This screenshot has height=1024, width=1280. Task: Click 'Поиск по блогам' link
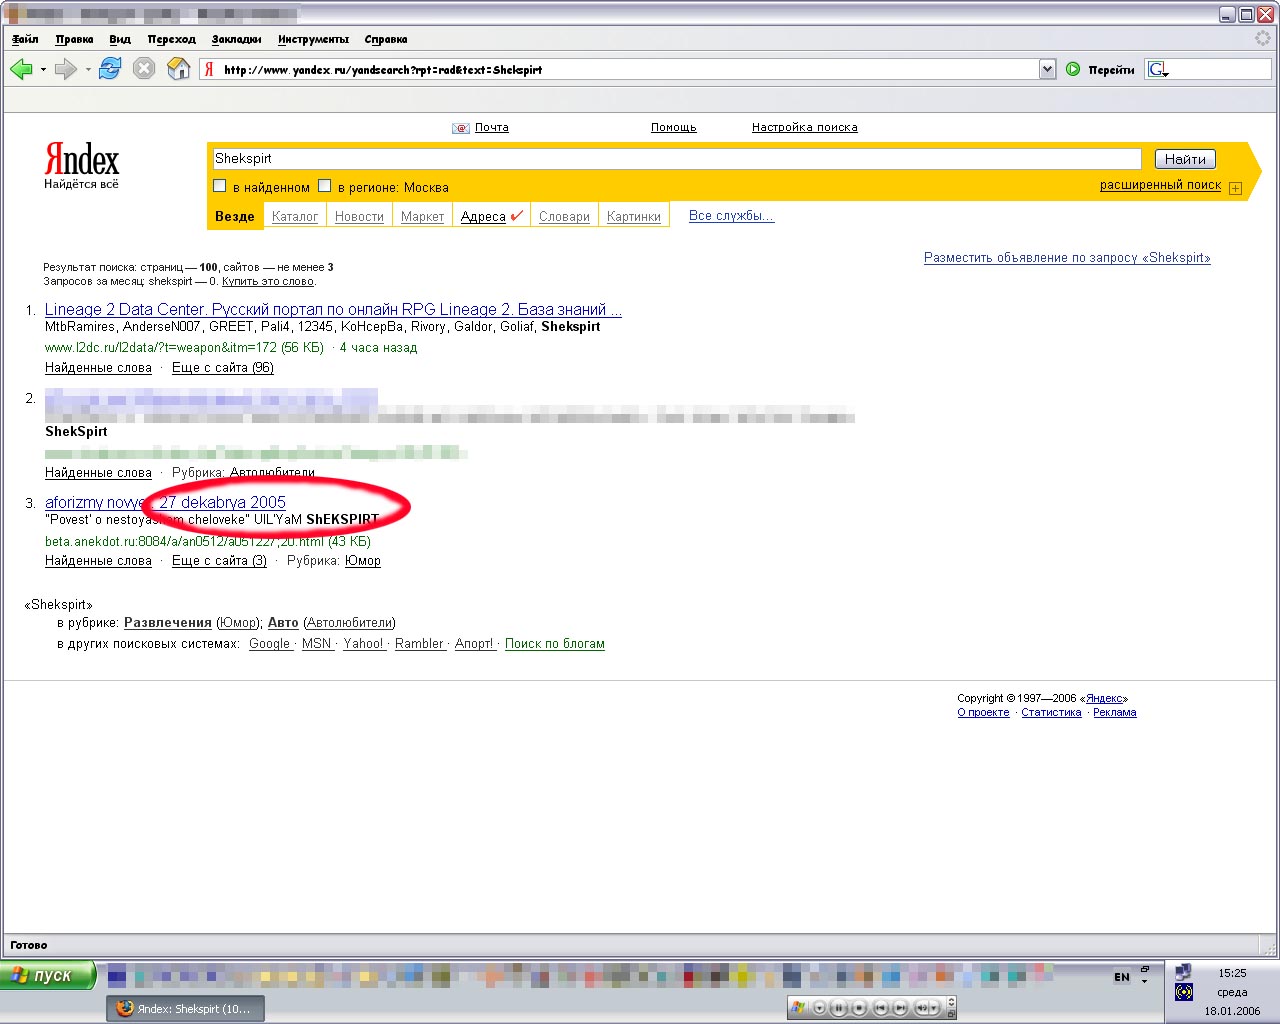[555, 643]
